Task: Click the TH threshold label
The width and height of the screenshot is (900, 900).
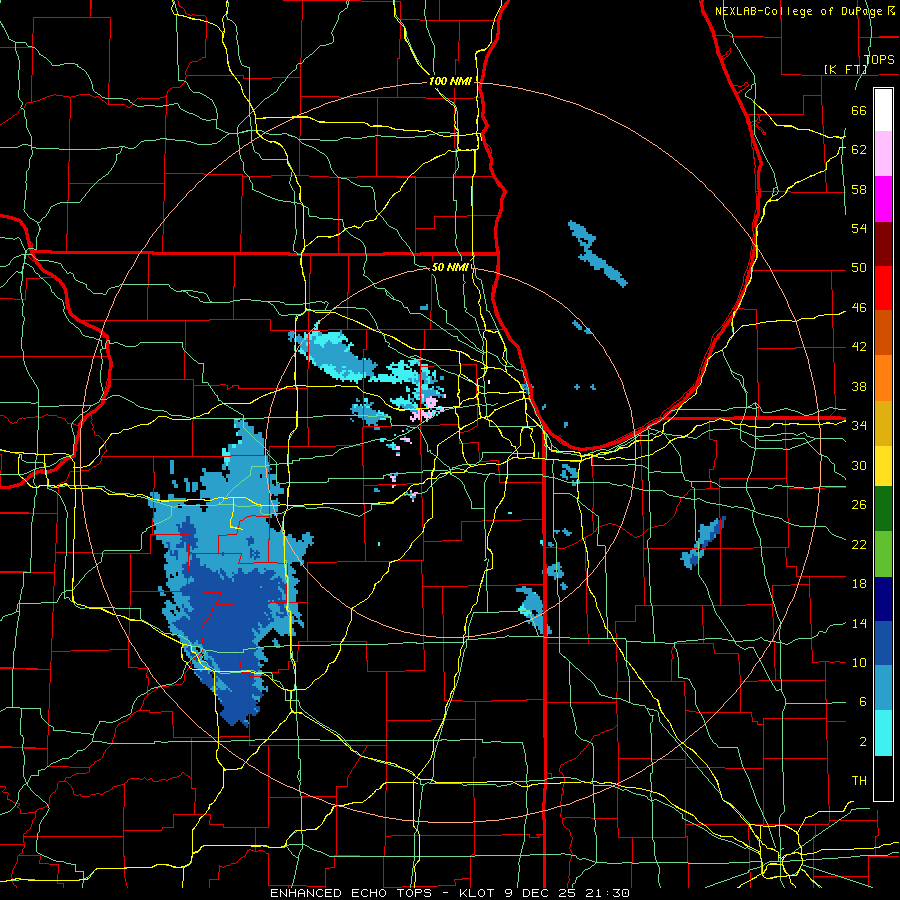Action: [859, 781]
